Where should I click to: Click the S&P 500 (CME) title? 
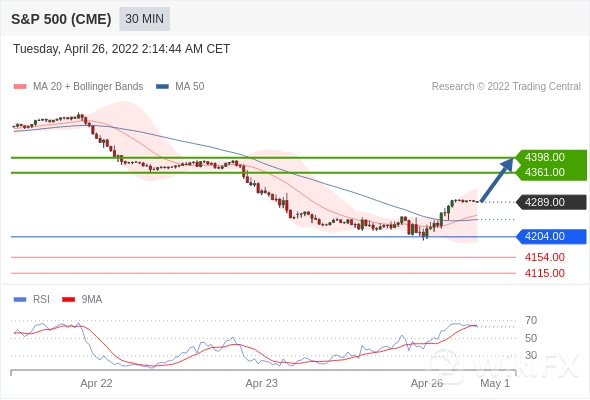(x=61, y=19)
